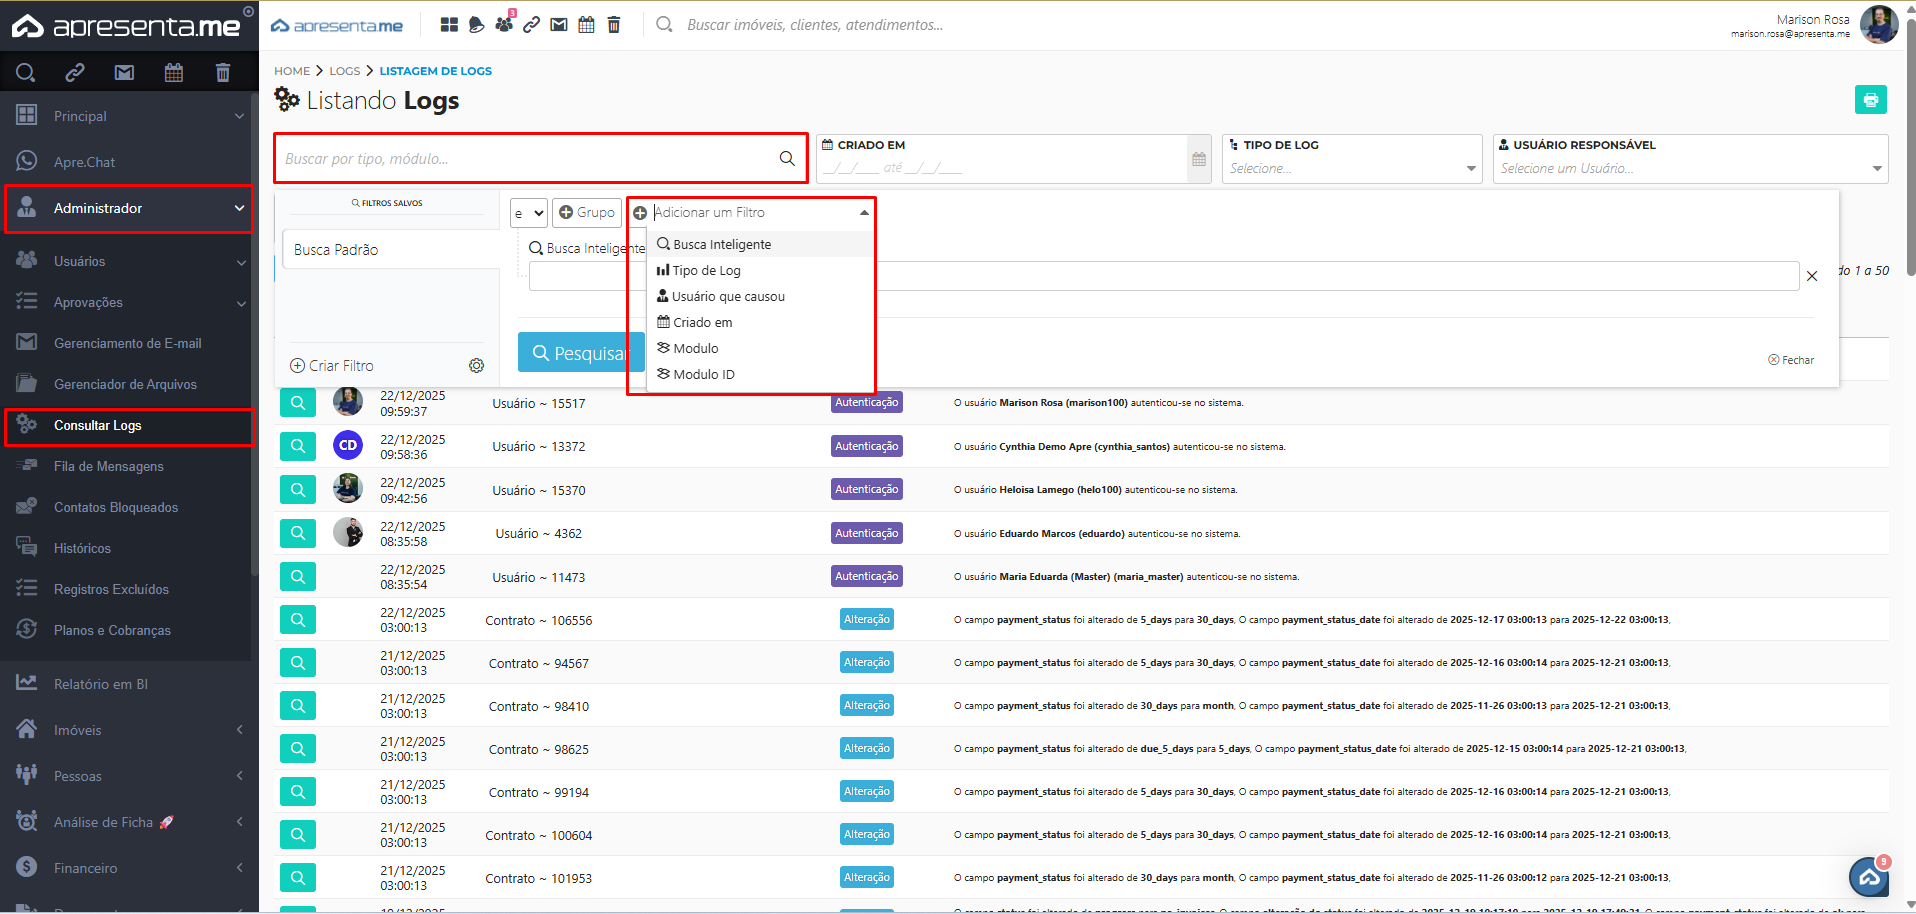Screen dimensions: 1916x914
Task: Focus the 'Buscar por tipo, módulo' search field
Action: [x=528, y=159]
